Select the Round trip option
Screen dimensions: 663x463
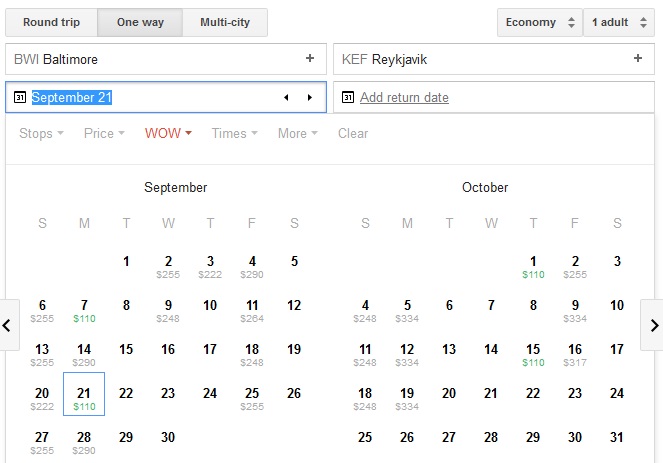pos(53,22)
